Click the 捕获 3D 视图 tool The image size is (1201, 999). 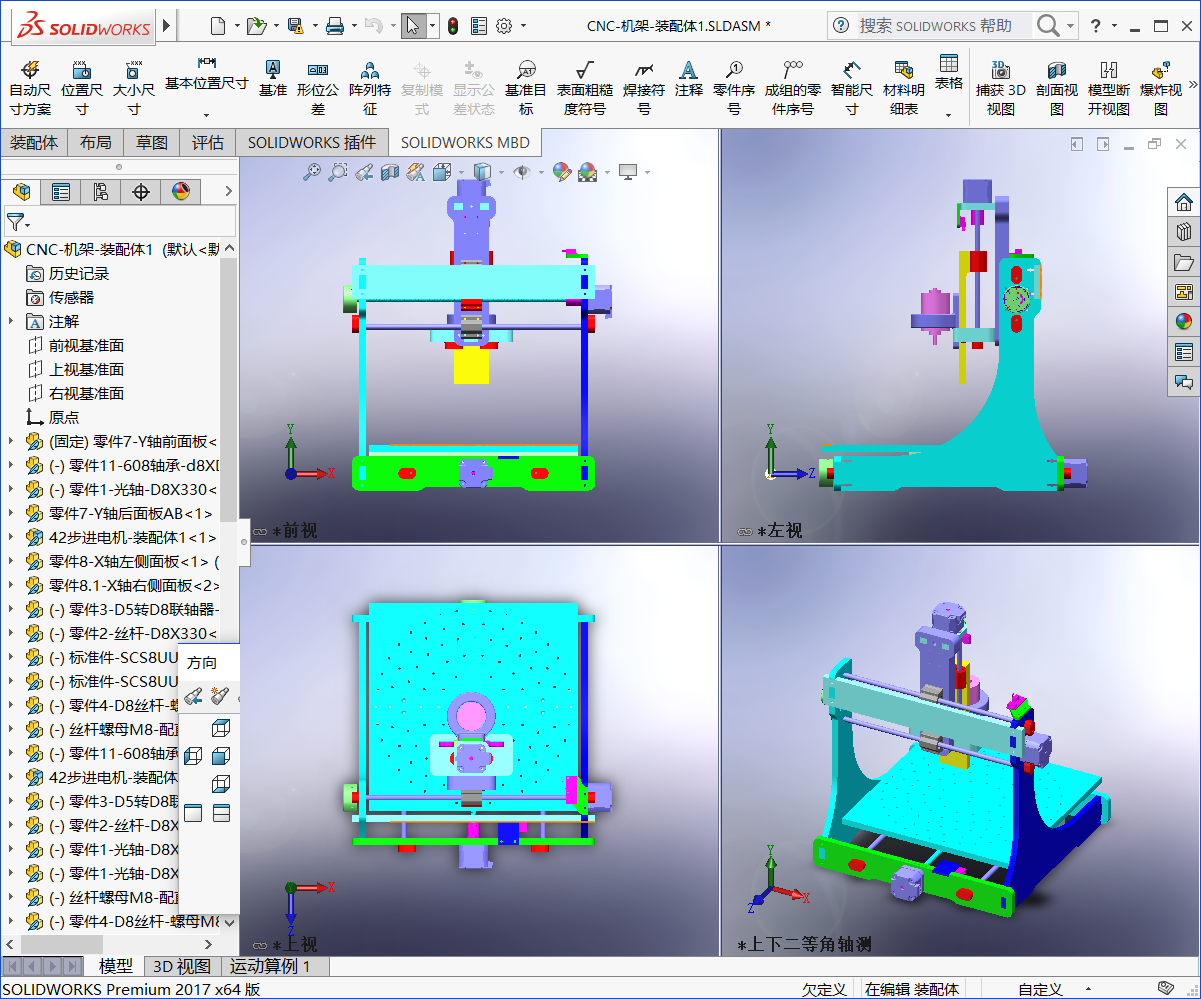pyautogui.click(x=1001, y=87)
